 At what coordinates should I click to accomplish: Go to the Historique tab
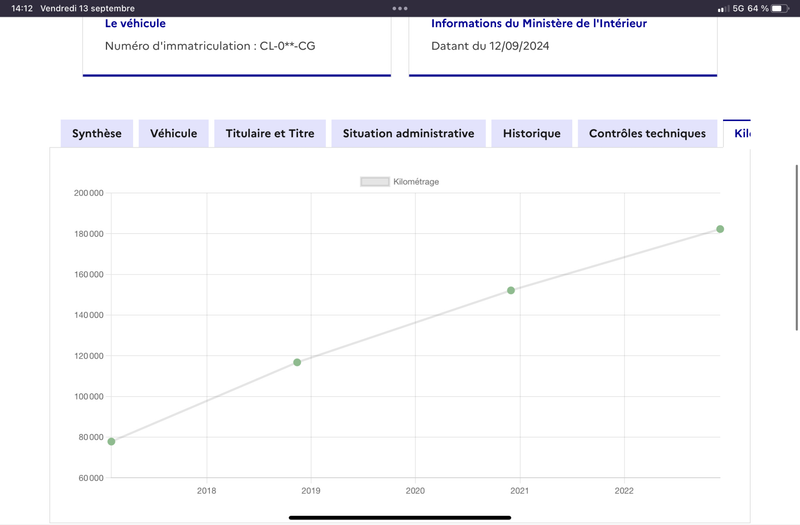532,133
